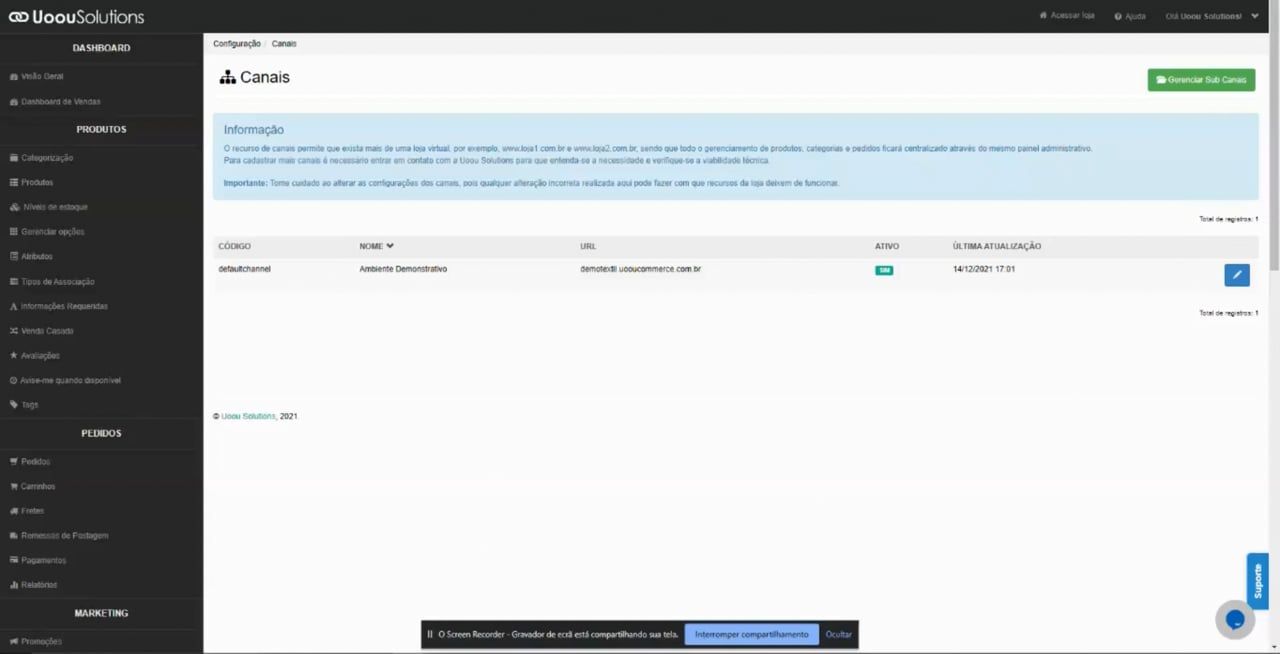Click the Interromper compartilhamento button
This screenshot has height=654, width=1280.
pyautogui.click(x=751, y=634)
